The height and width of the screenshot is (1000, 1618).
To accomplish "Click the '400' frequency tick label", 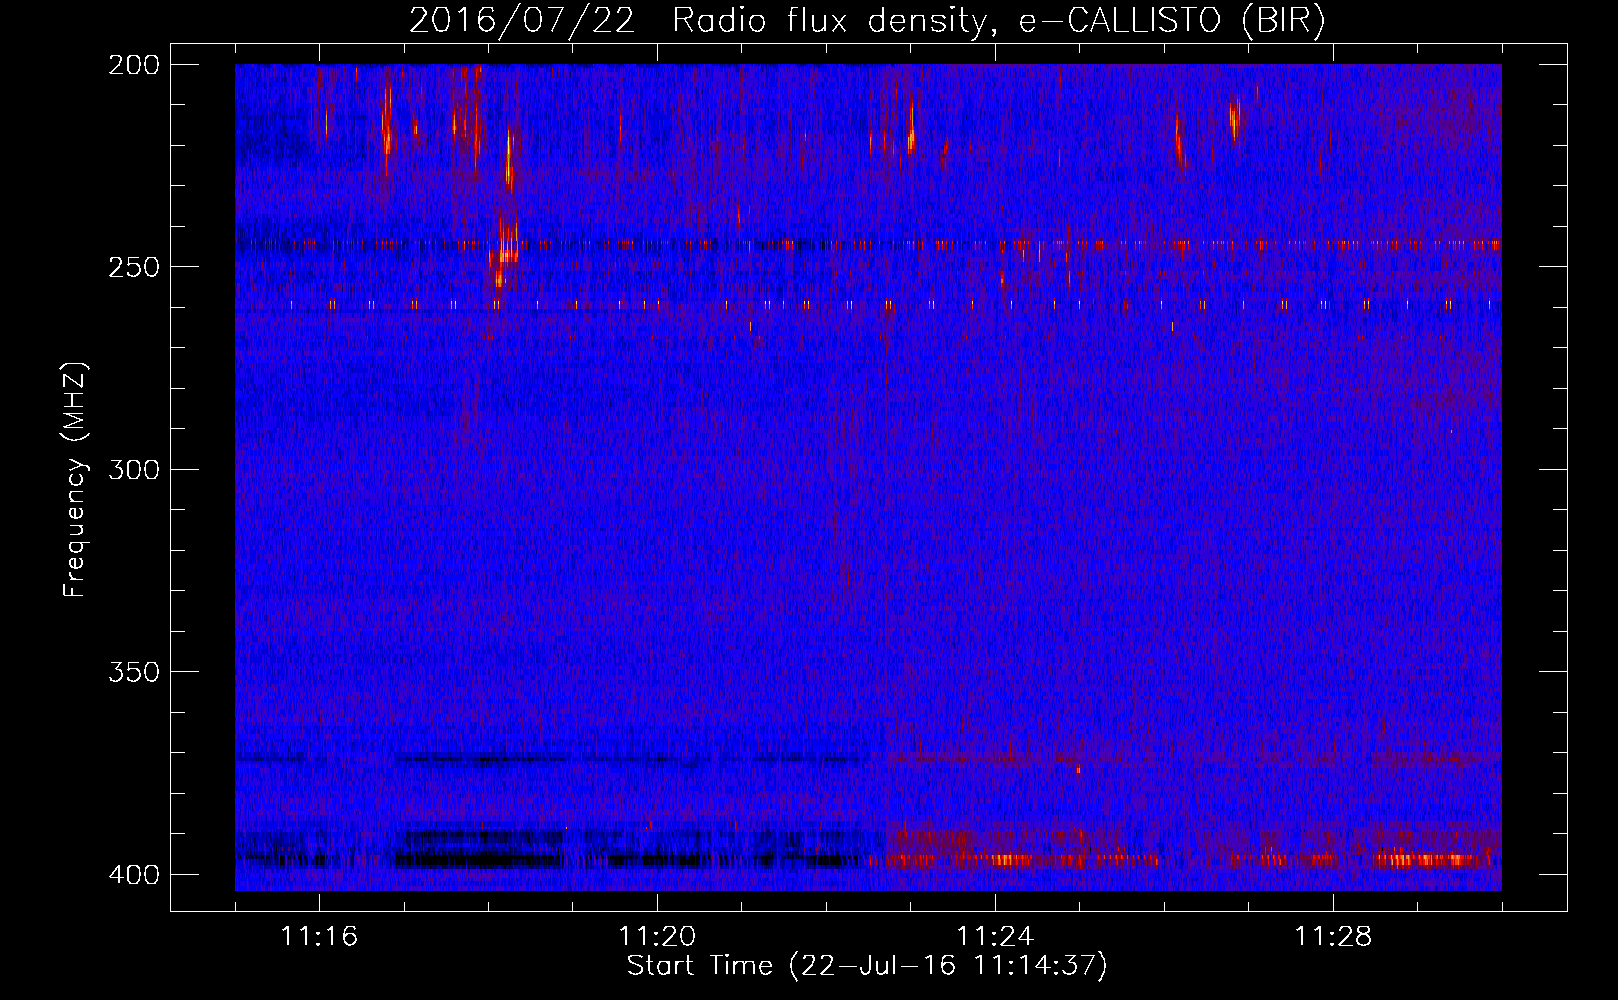I will tap(133, 875).
